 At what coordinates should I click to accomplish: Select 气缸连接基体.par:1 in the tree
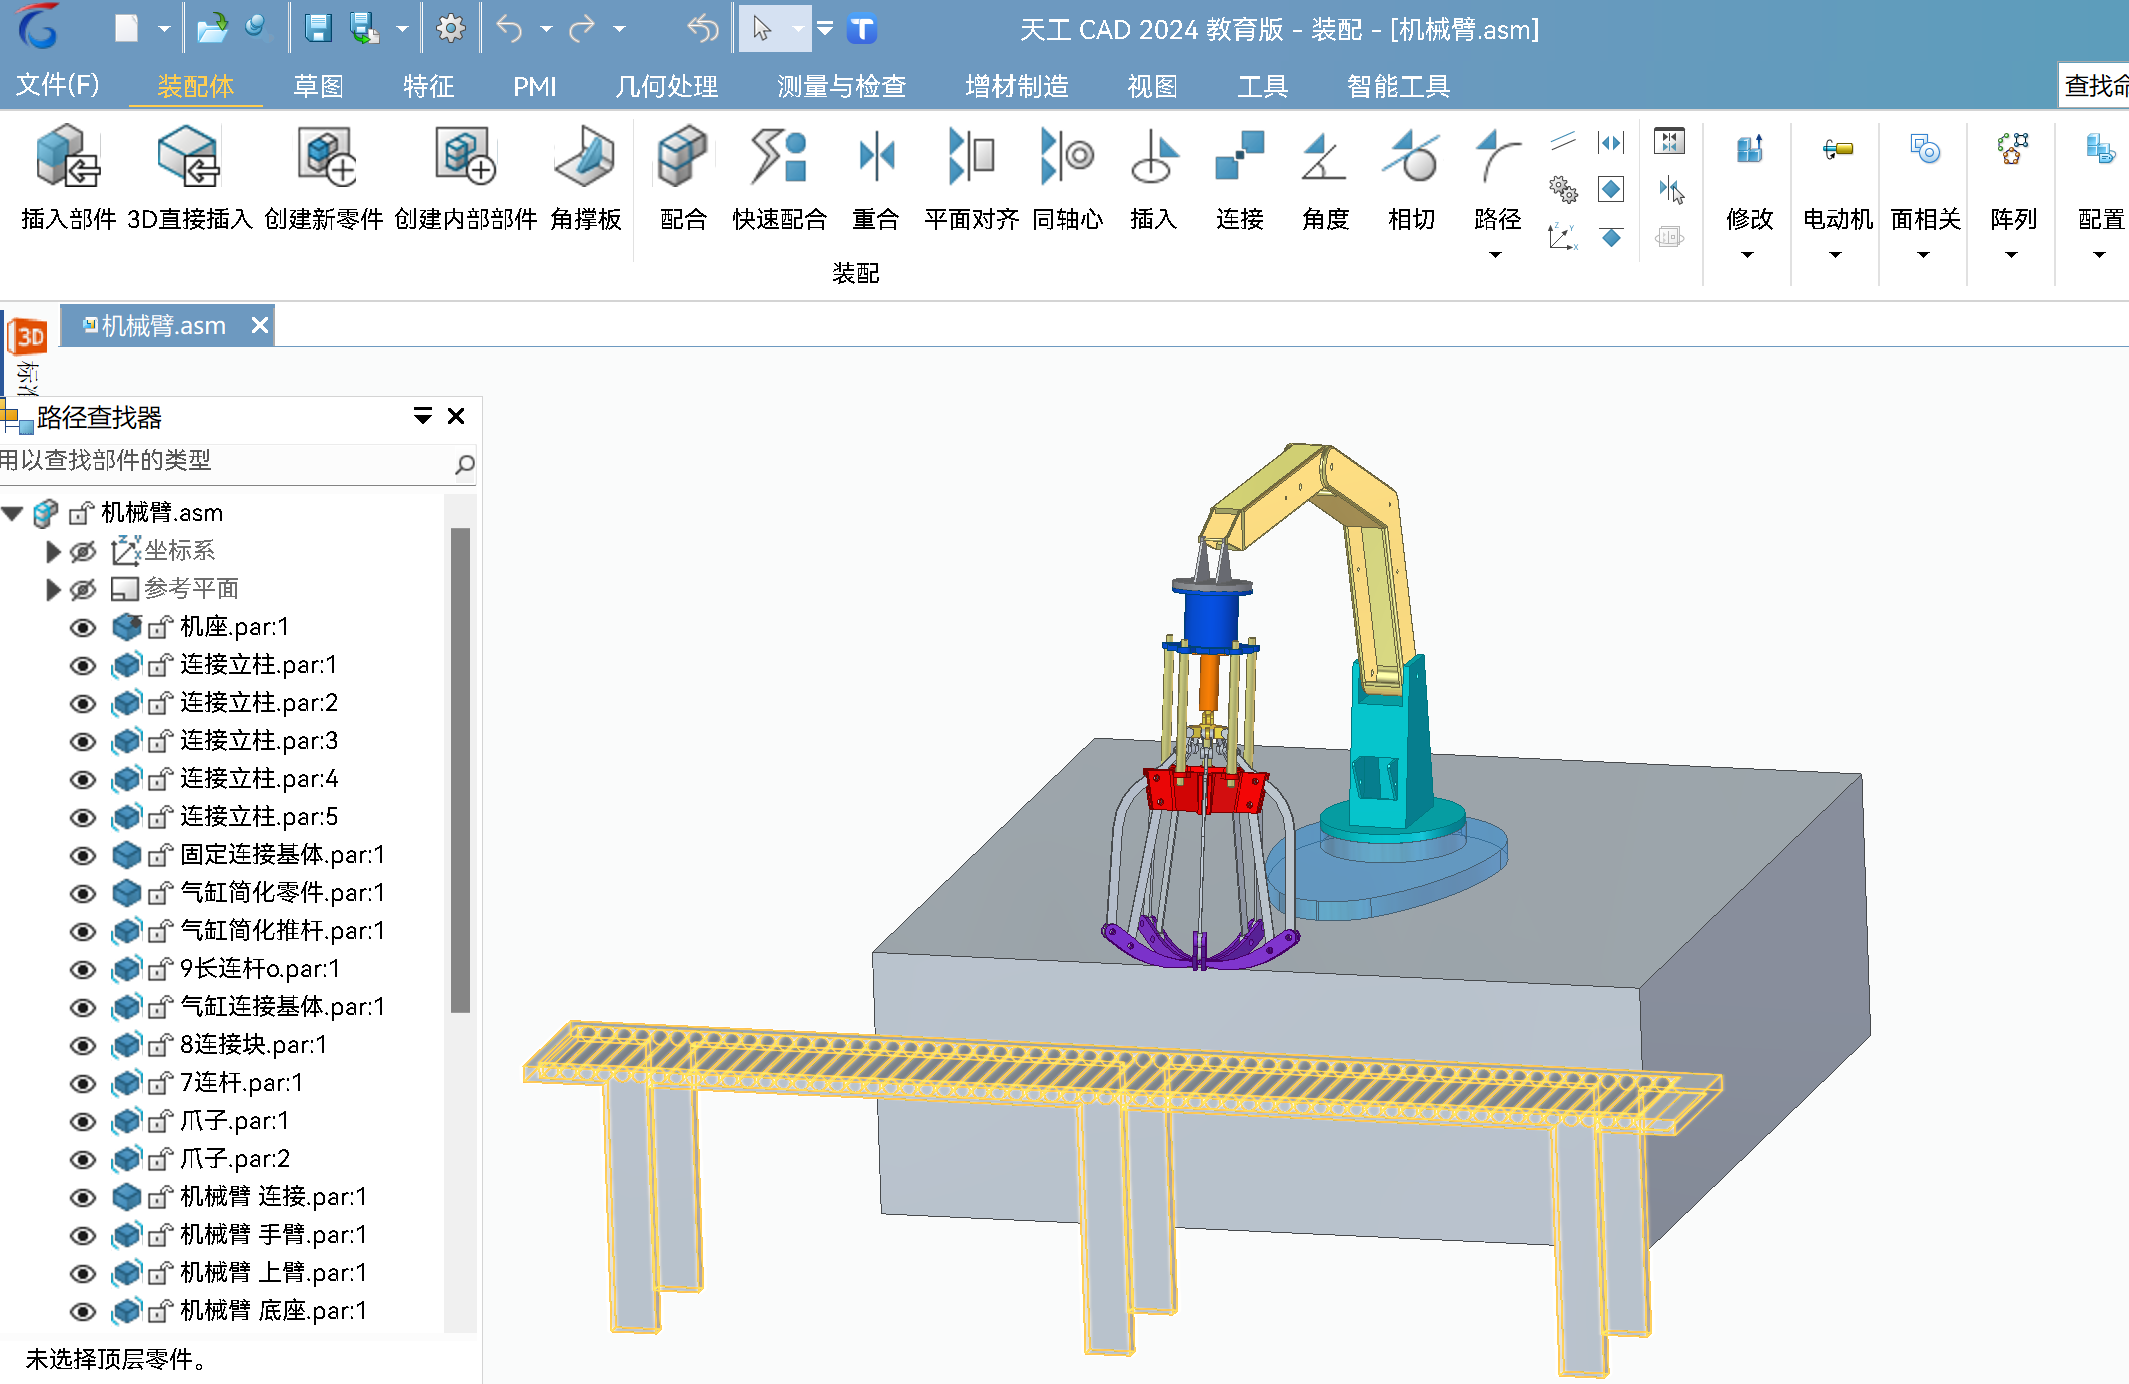[x=282, y=1007]
